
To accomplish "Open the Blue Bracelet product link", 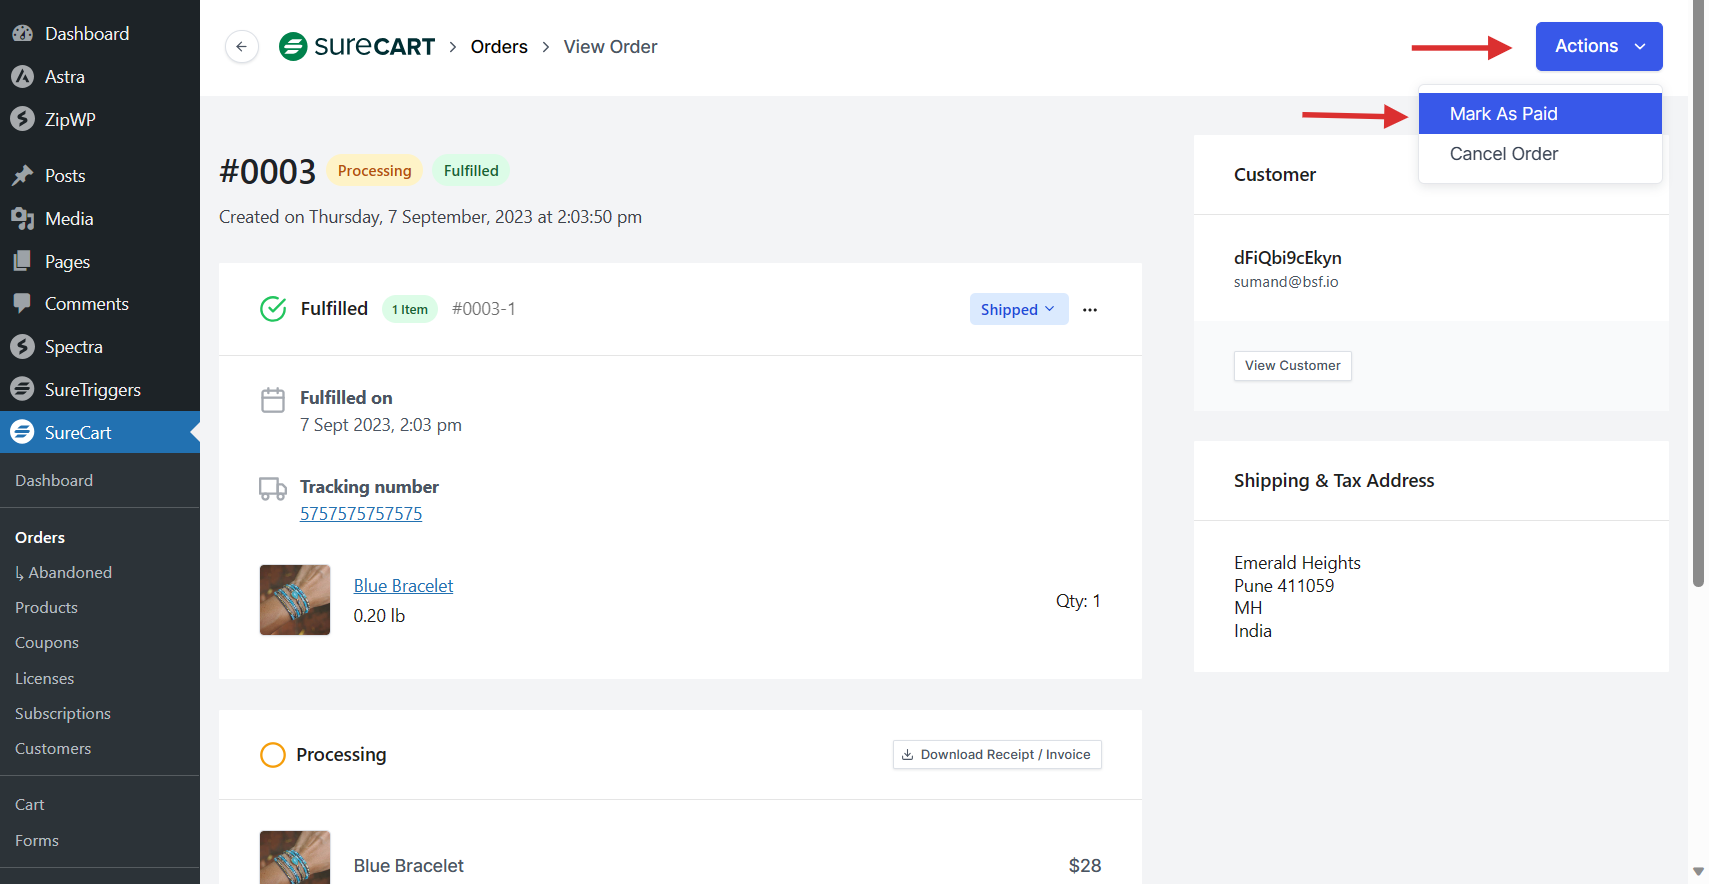I will [x=403, y=586].
